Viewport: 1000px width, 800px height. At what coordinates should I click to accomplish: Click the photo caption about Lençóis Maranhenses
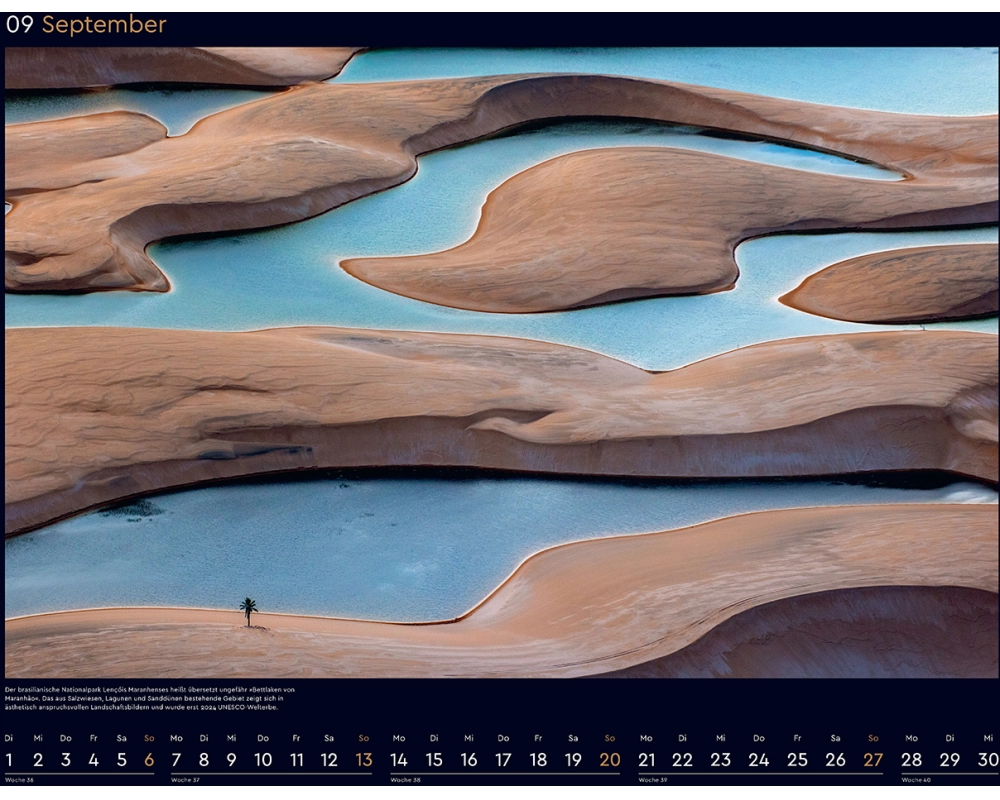pos(150,698)
